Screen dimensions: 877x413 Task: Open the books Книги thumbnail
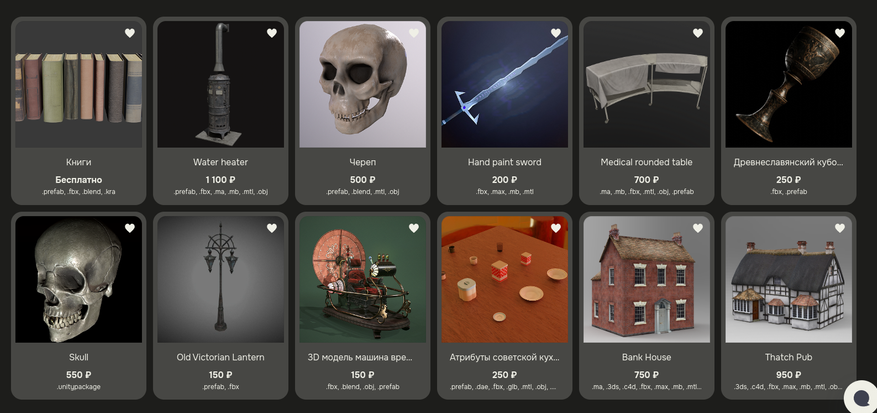(x=78, y=85)
